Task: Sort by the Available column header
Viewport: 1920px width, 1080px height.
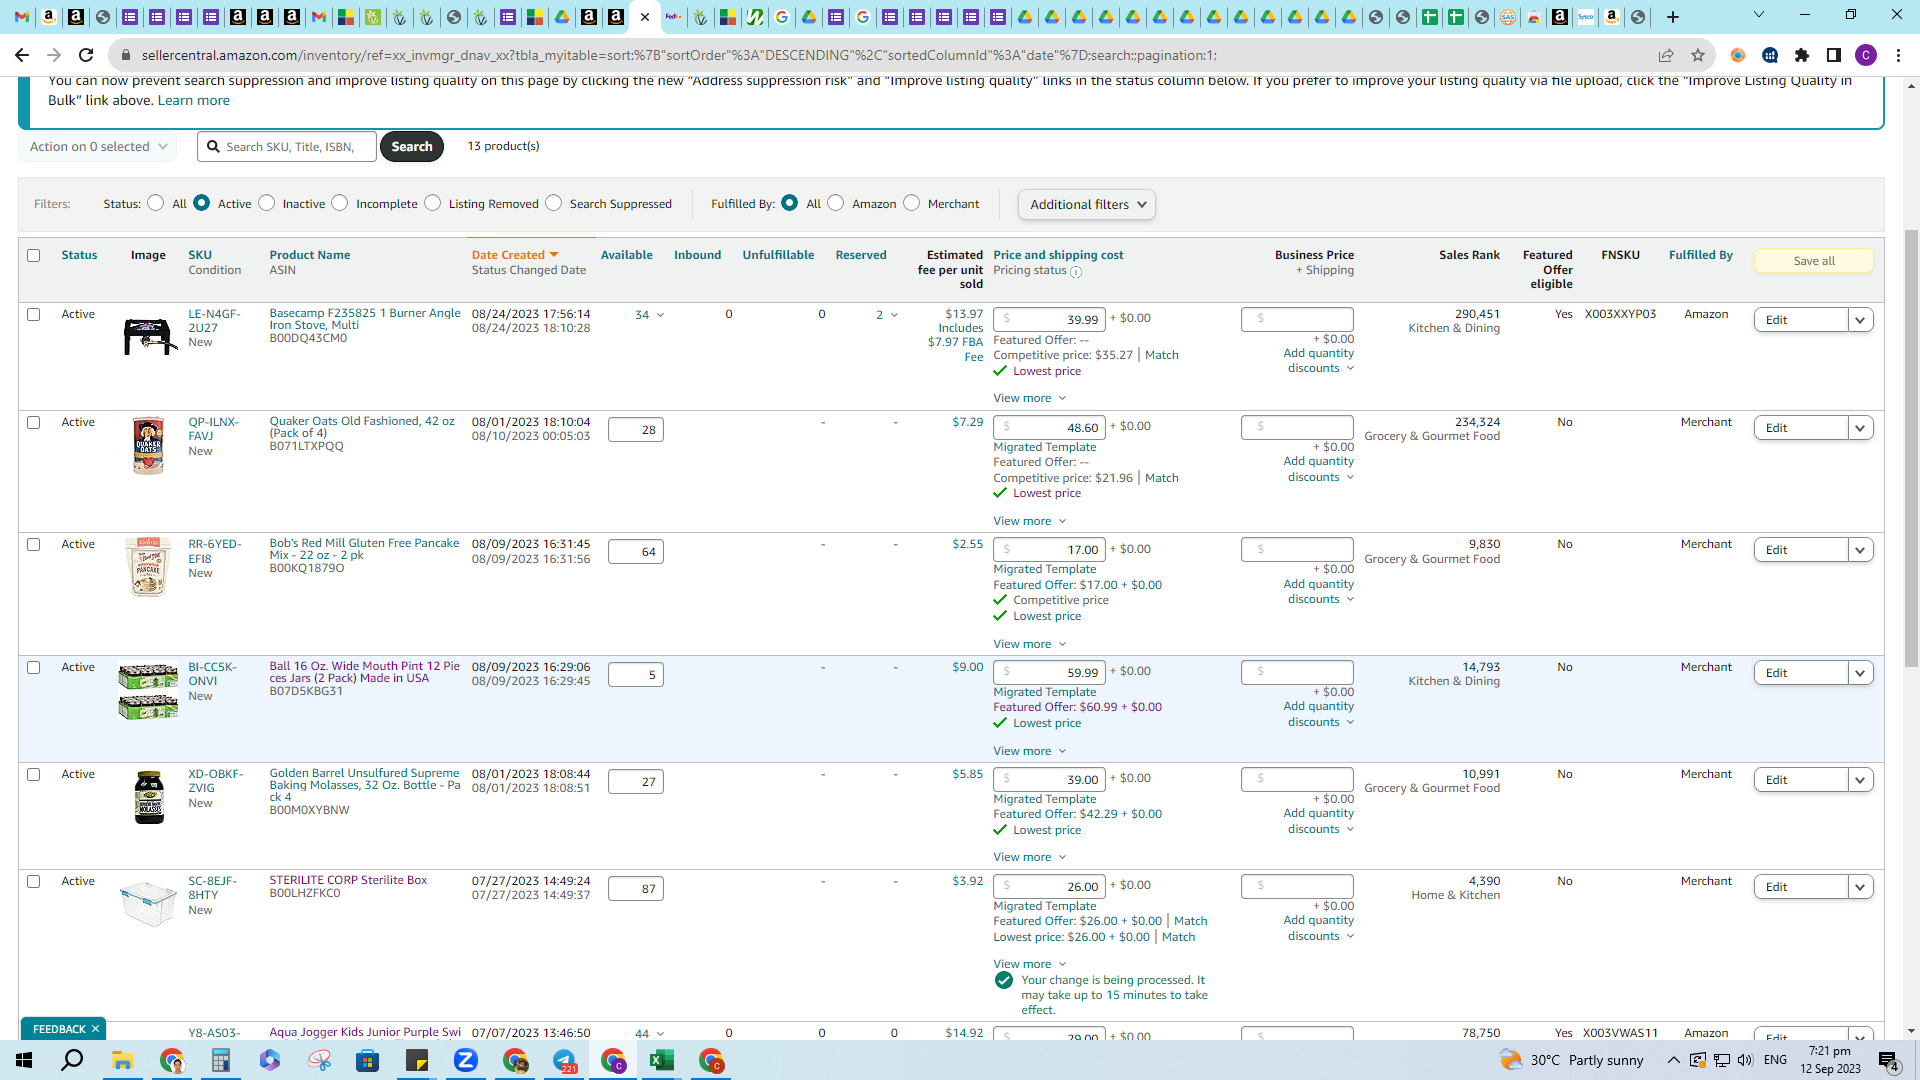Action: (x=626, y=255)
